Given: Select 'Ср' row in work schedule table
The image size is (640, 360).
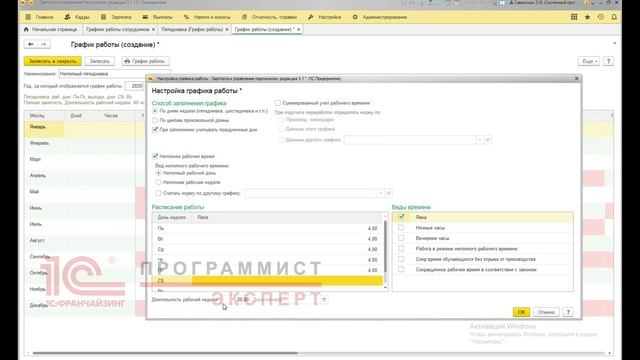Looking at the screenshot, I should pyautogui.click(x=268, y=249).
